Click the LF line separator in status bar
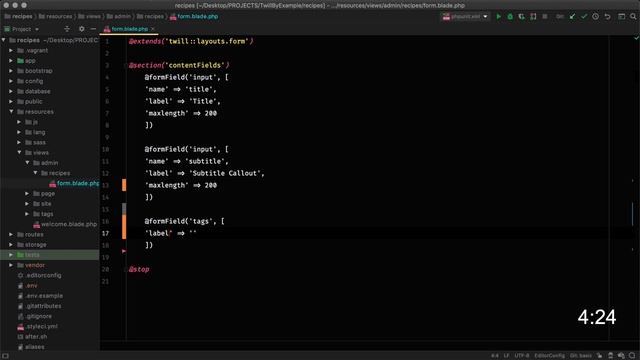Viewport: 640px width, 360px height. (506, 356)
